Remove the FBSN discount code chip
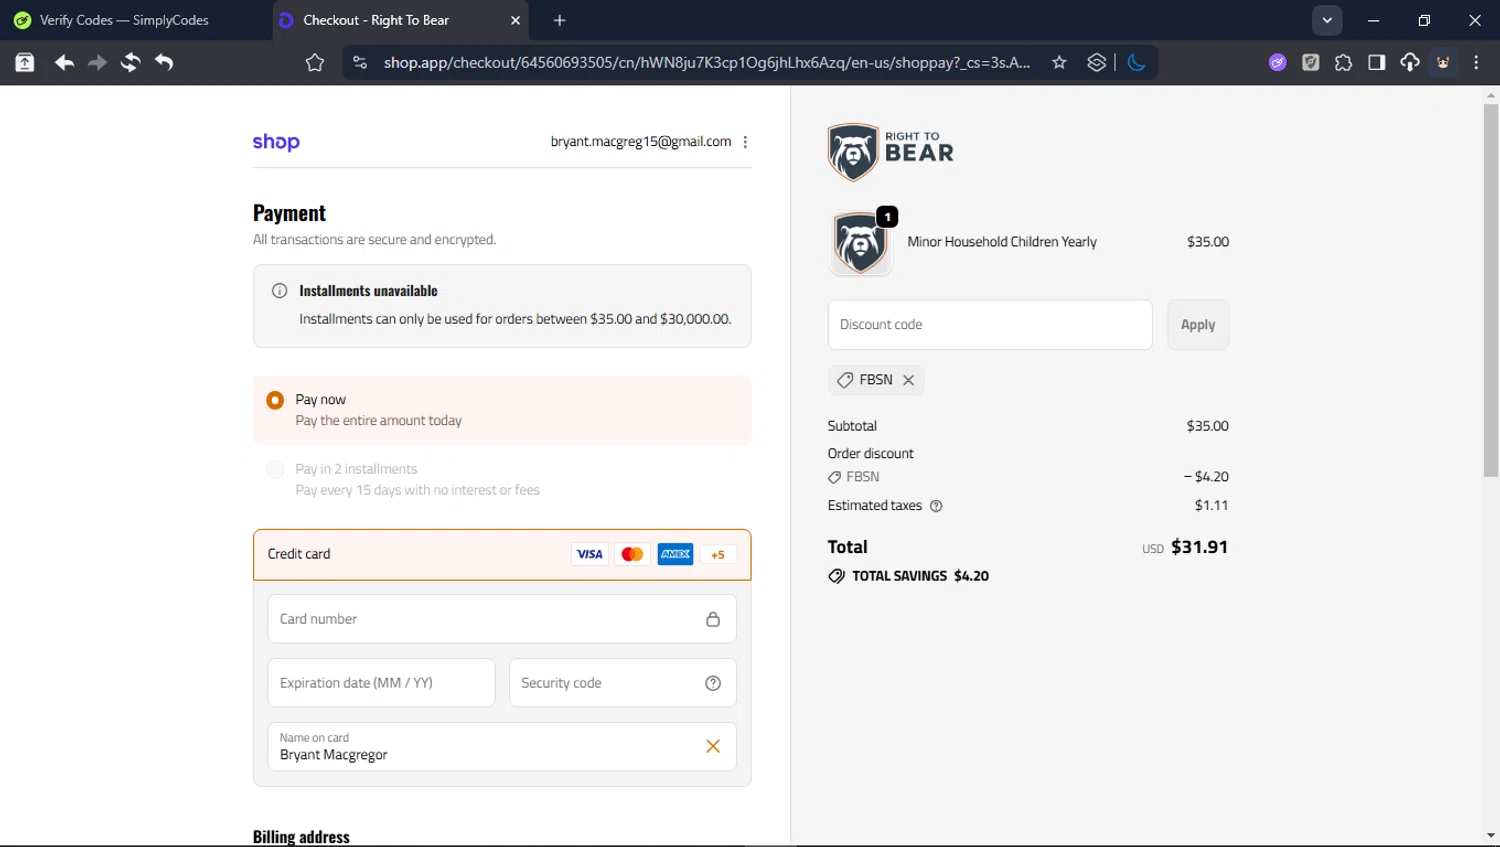This screenshot has width=1500, height=847. pos(909,380)
